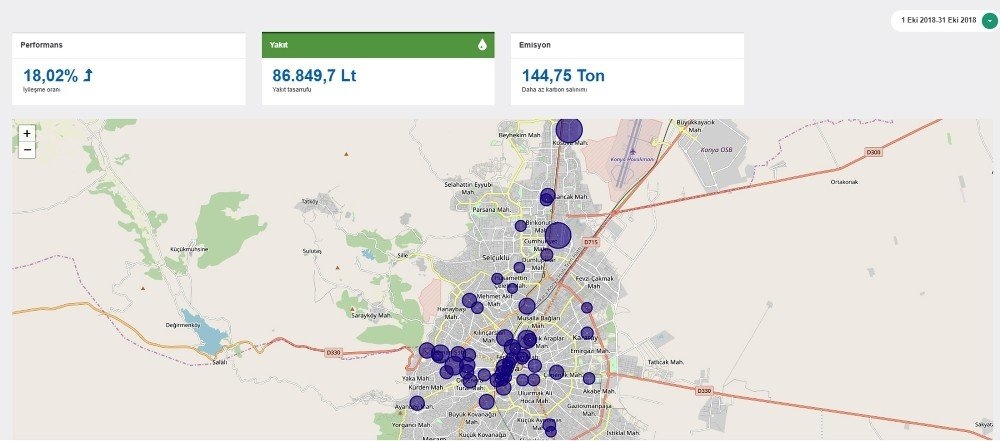Click the fuel droplet icon in Yakıt card
This screenshot has height=441, width=1000.
(481, 45)
